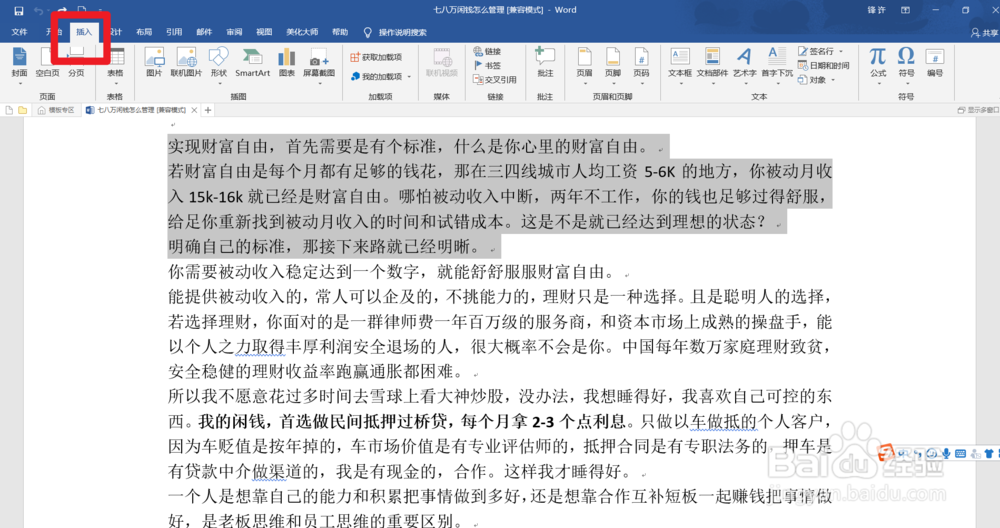This screenshot has height=528, width=1000.
Task: Switch to the 邮件 Mailings tab
Action: coord(204,33)
